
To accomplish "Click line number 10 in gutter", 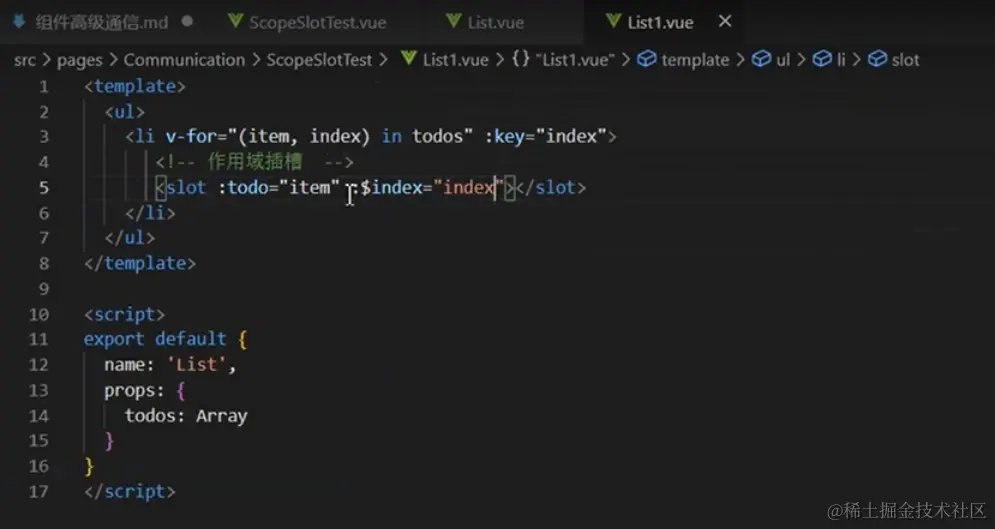I will tap(39, 315).
